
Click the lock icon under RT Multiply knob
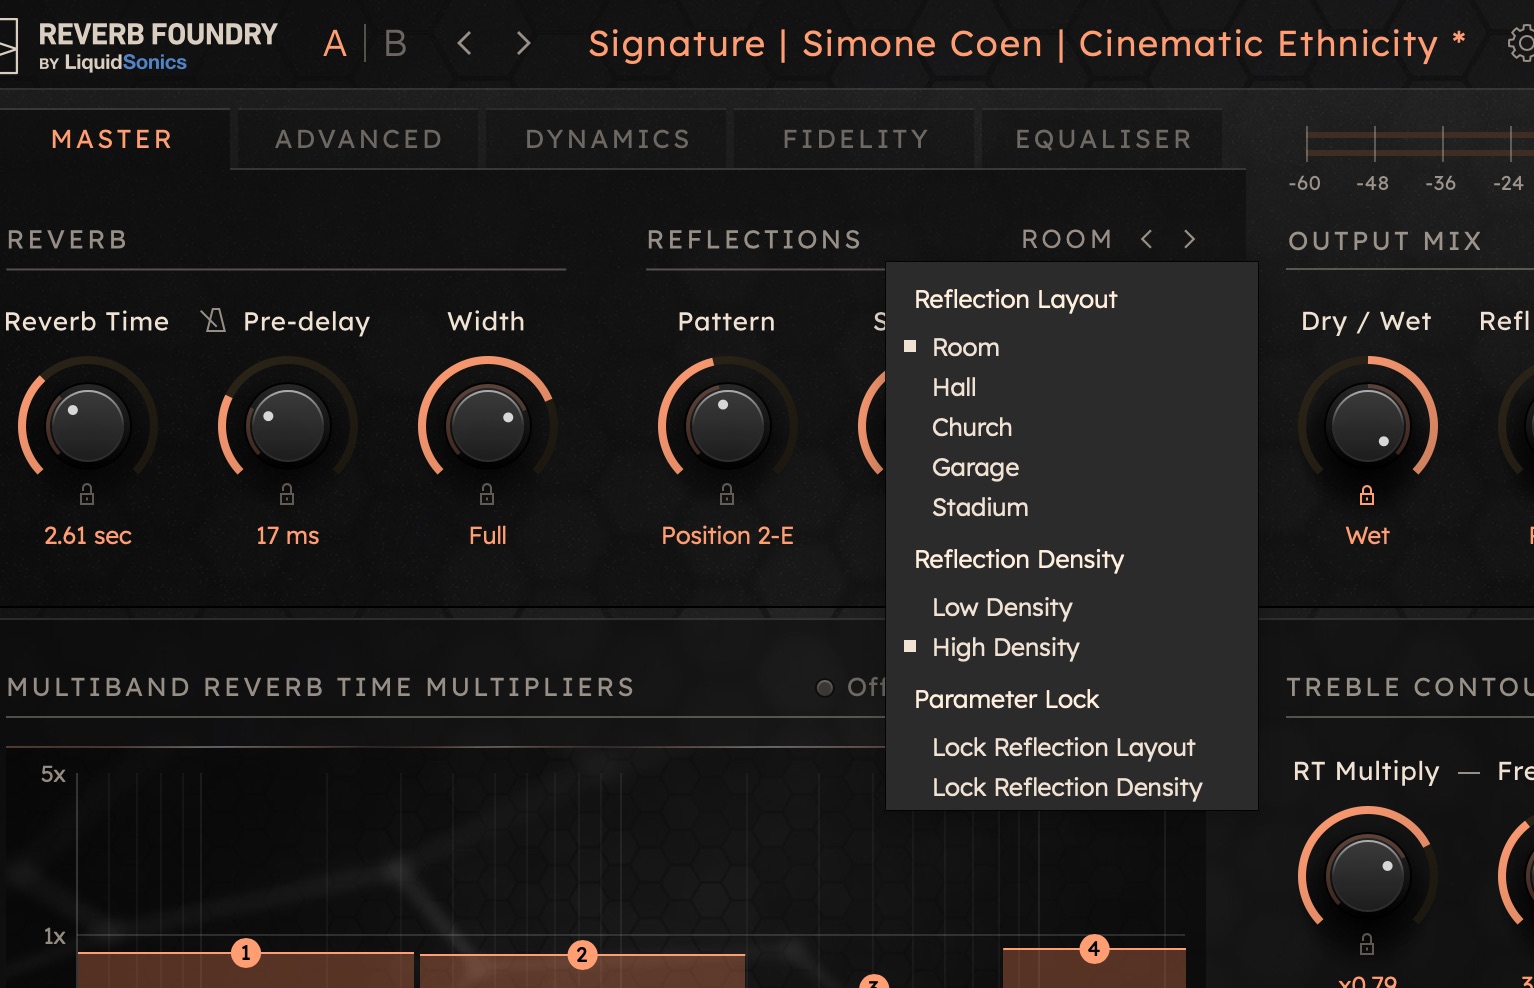click(1367, 944)
